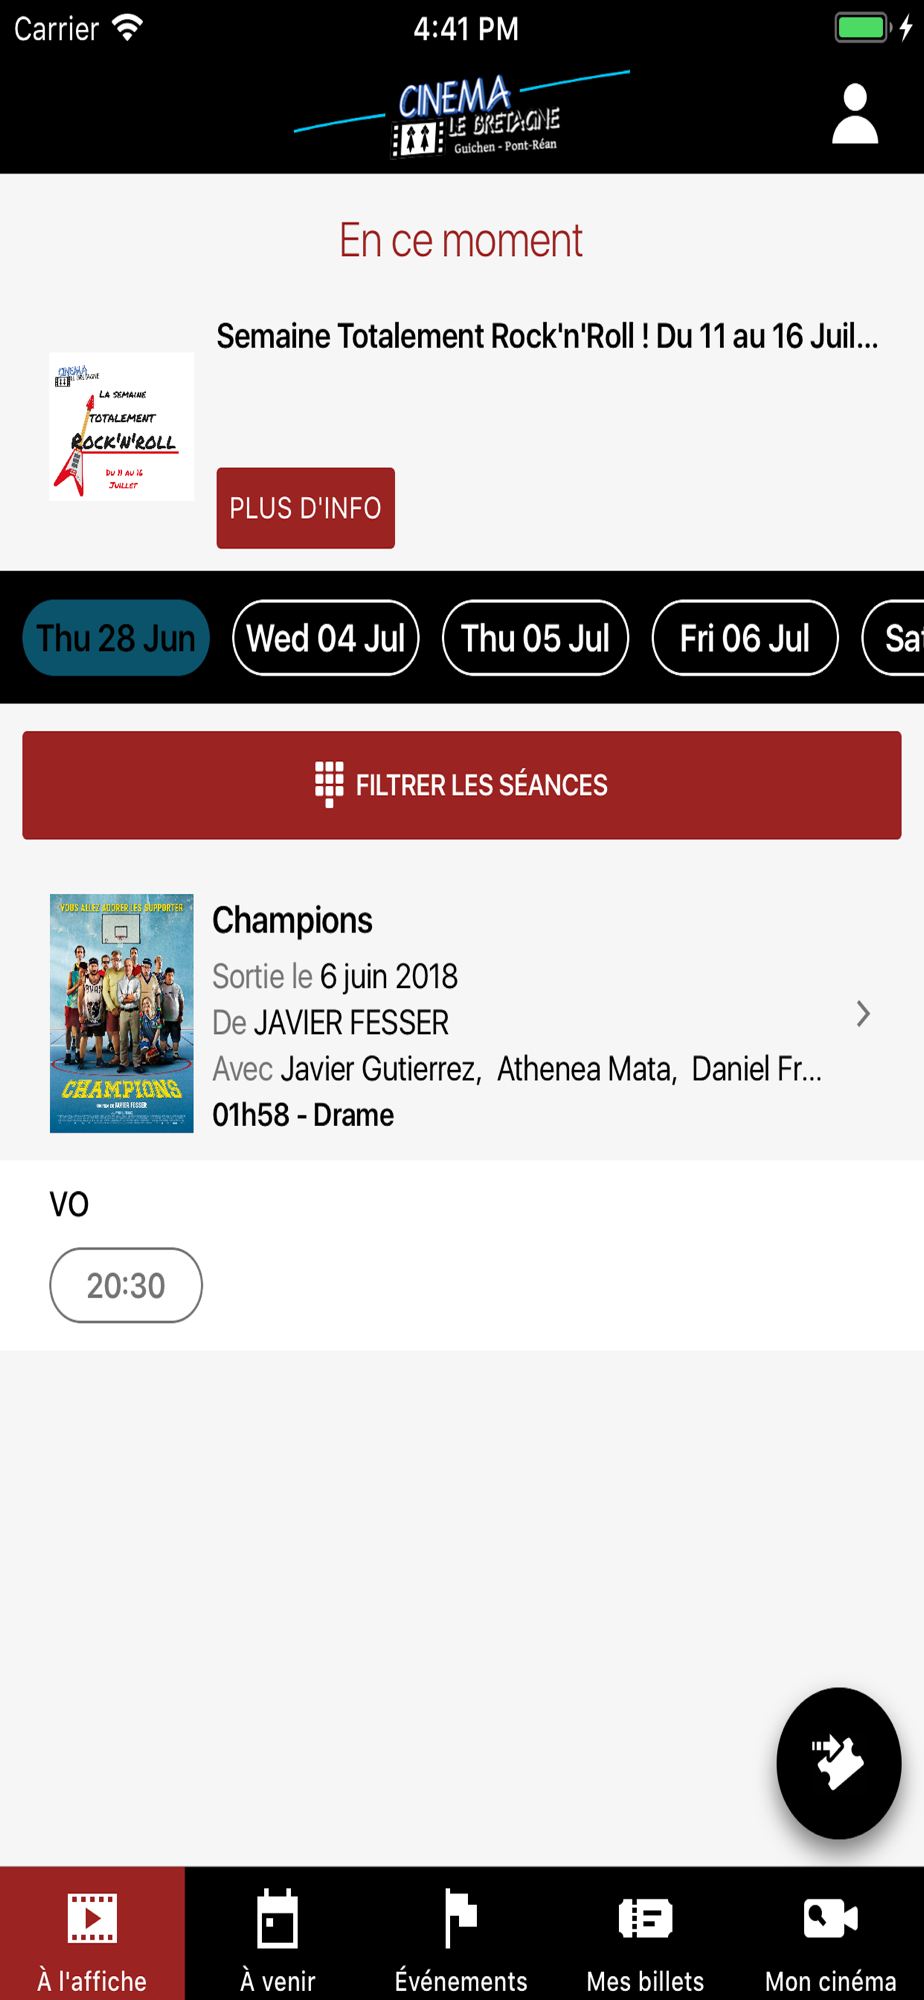
Task: Open the Champions movie title
Action: pos(292,920)
